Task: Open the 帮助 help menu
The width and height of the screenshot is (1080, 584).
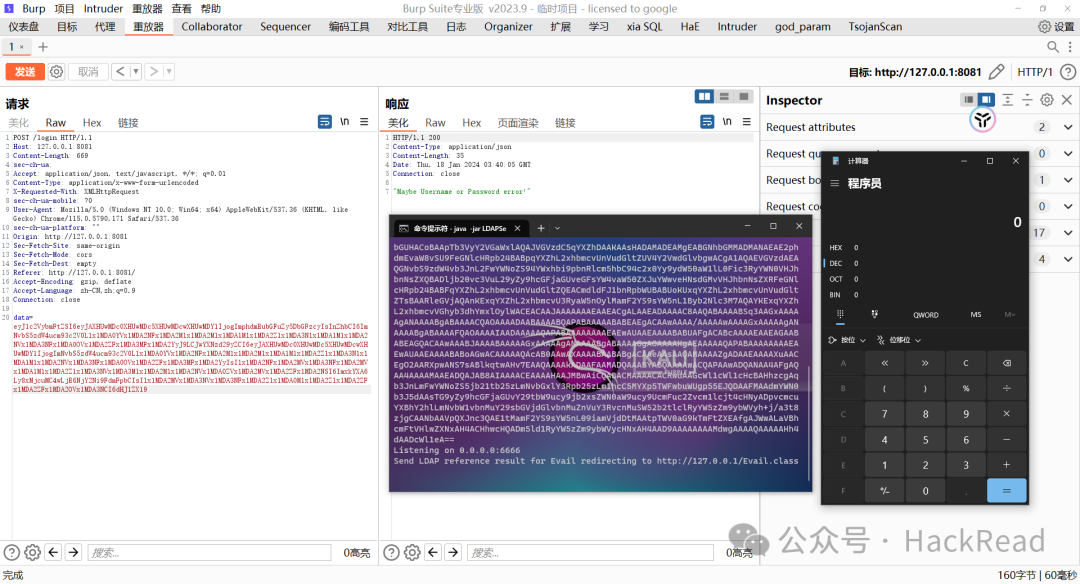Action: click(211, 8)
